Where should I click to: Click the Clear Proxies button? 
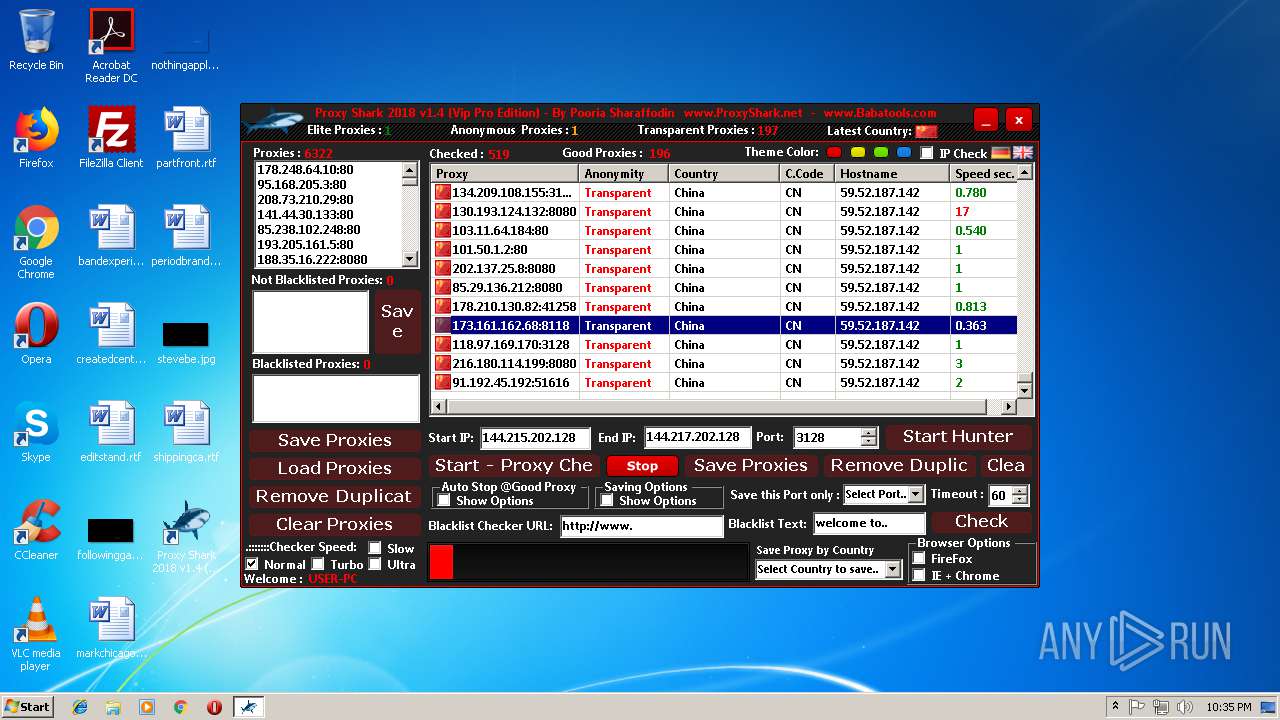(x=335, y=524)
